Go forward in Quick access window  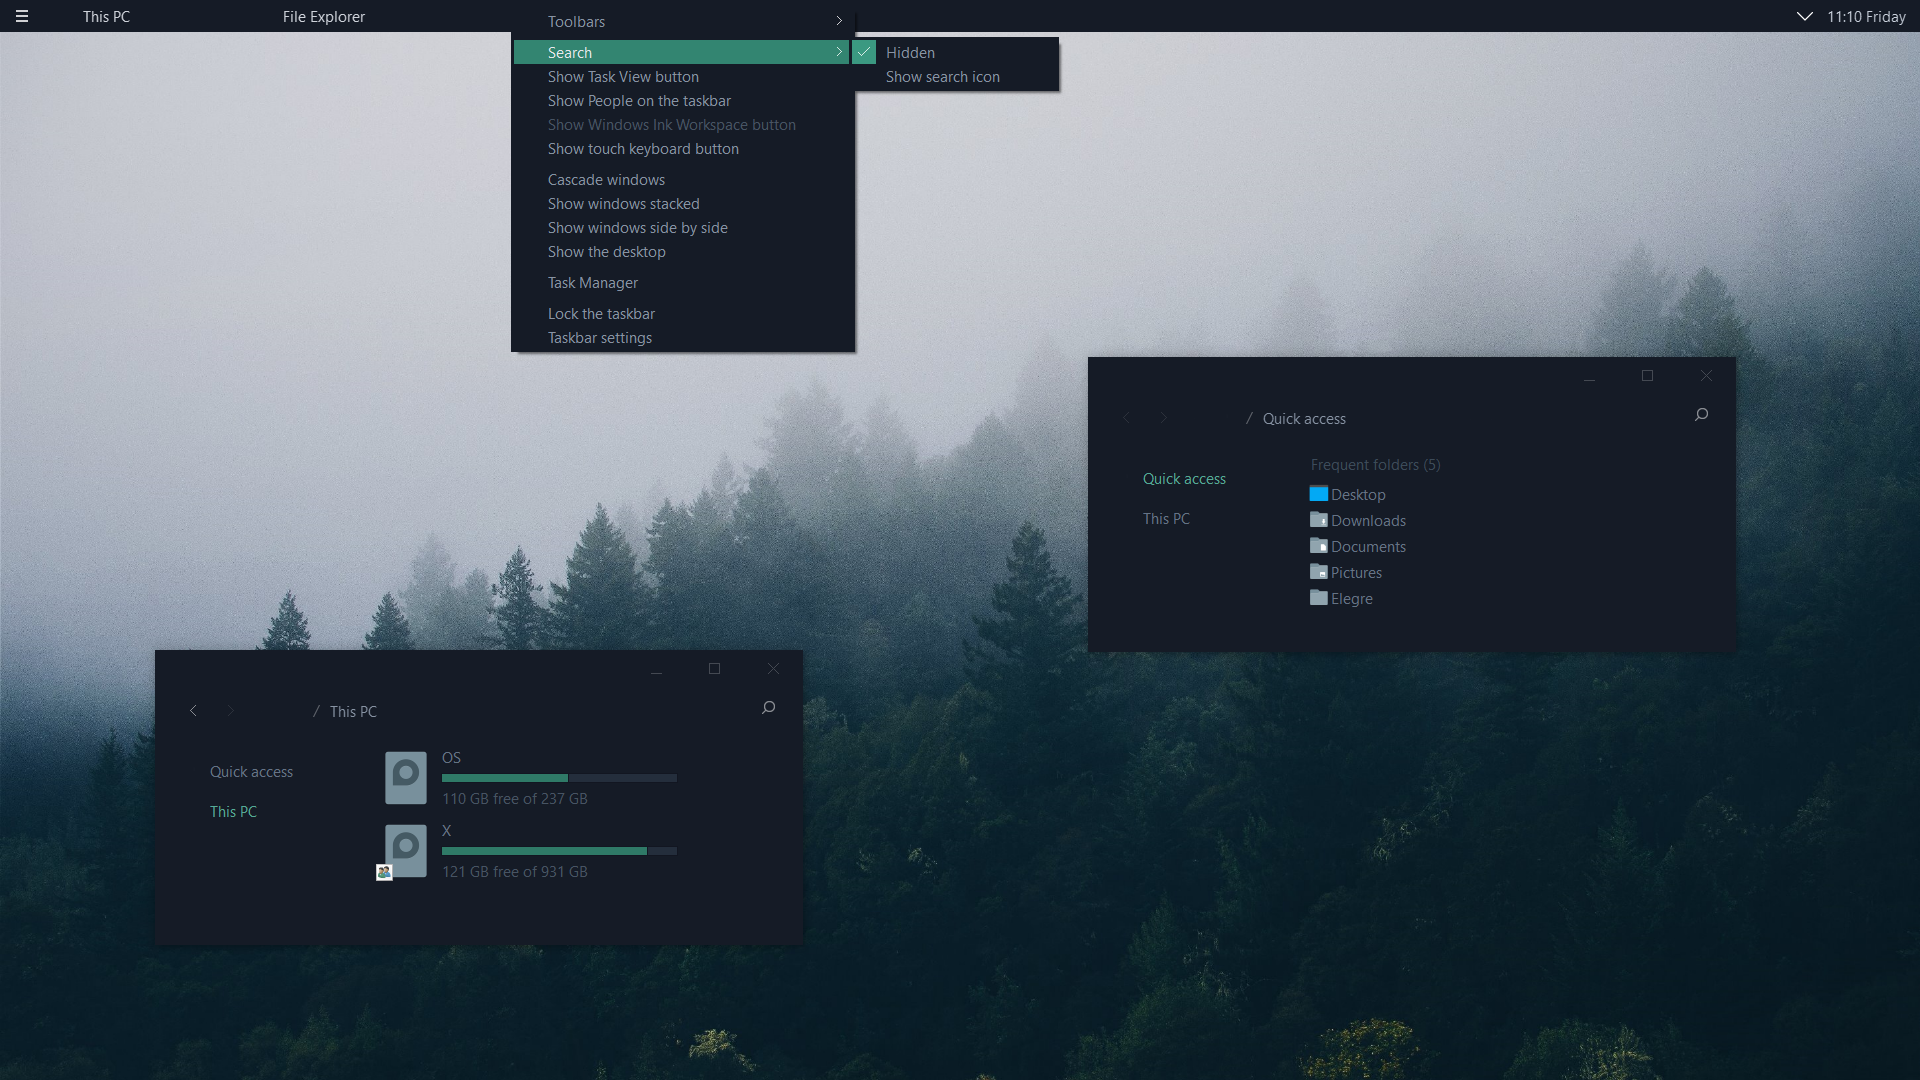click(x=1164, y=418)
